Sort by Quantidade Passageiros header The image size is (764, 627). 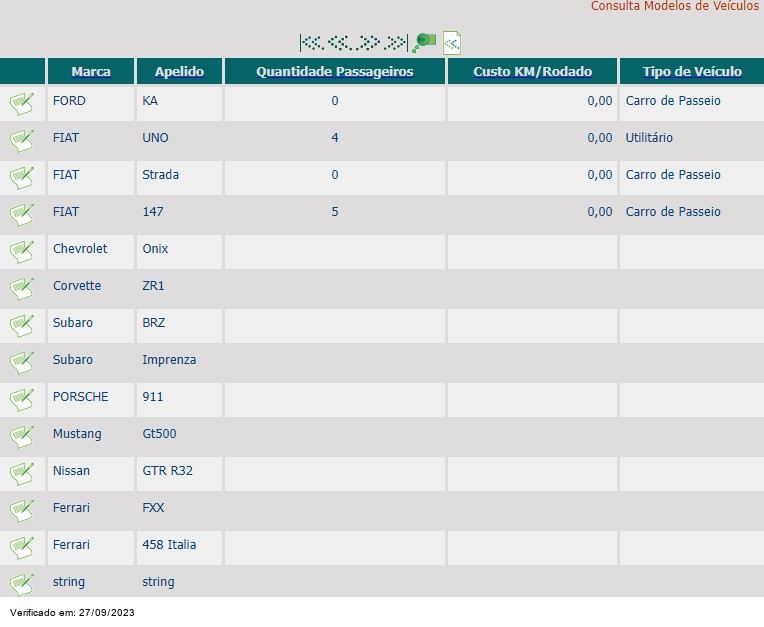[335, 72]
